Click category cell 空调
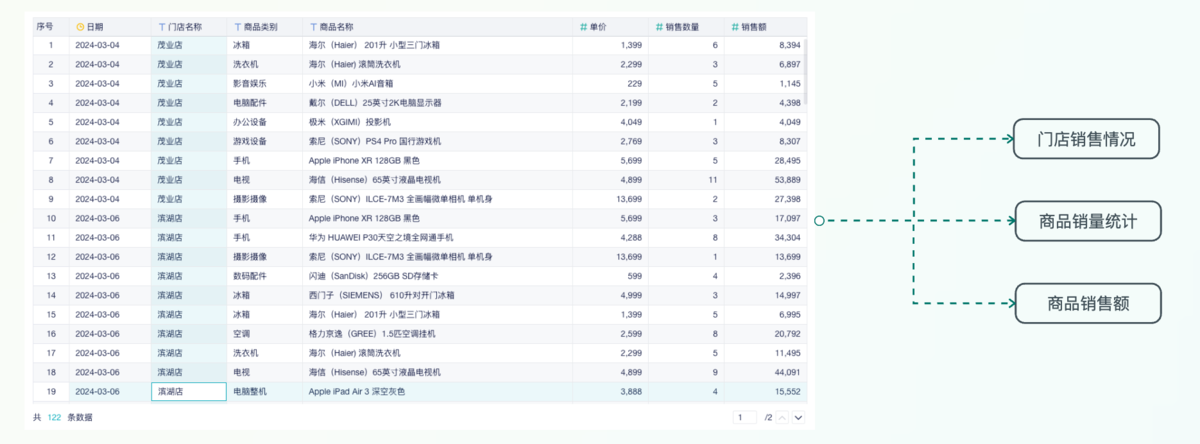 tap(264, 334)
